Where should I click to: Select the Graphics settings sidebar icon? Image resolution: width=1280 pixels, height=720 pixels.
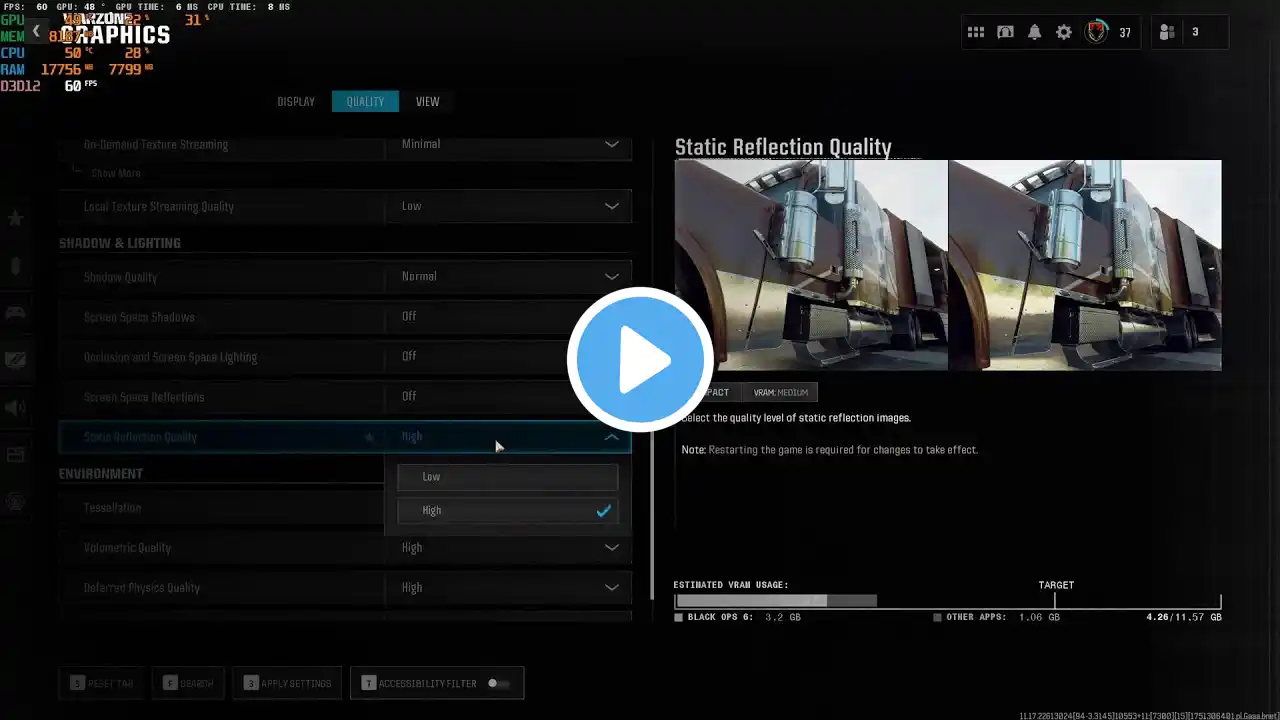click(15, 360)
